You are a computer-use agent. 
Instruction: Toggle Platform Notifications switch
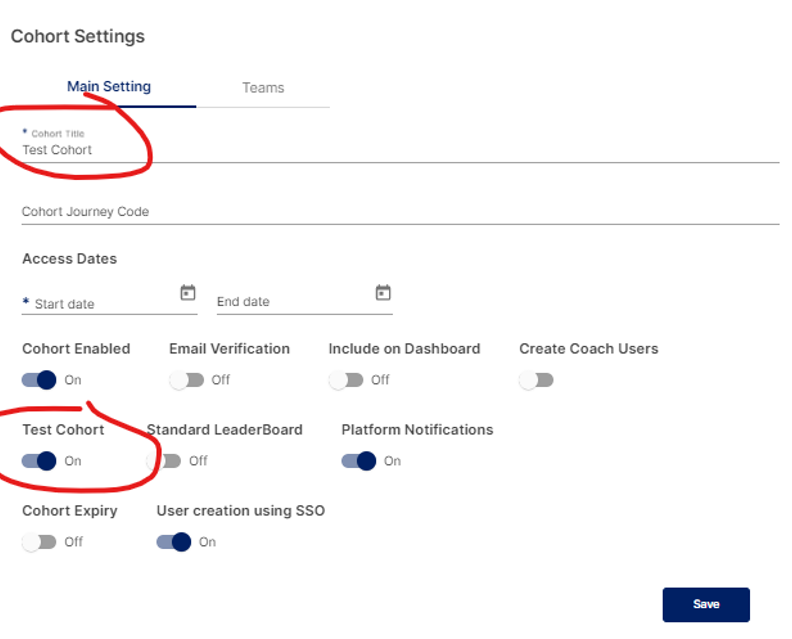[359, 461]
